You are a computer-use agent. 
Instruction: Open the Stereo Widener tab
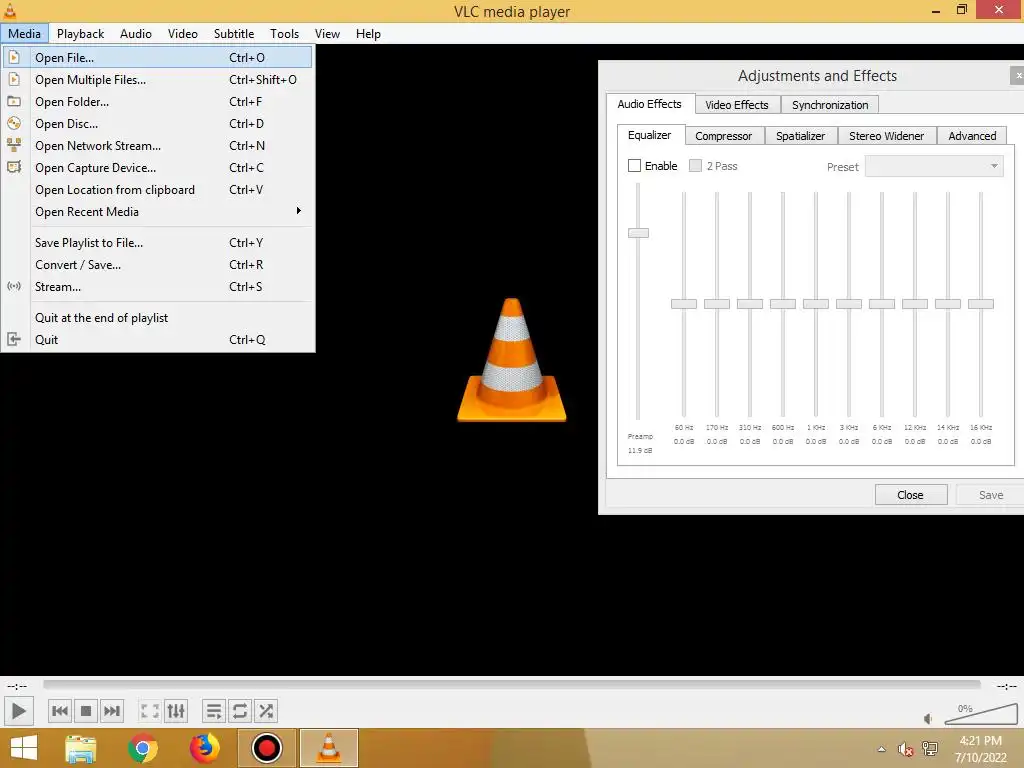(x=886, y=136)
